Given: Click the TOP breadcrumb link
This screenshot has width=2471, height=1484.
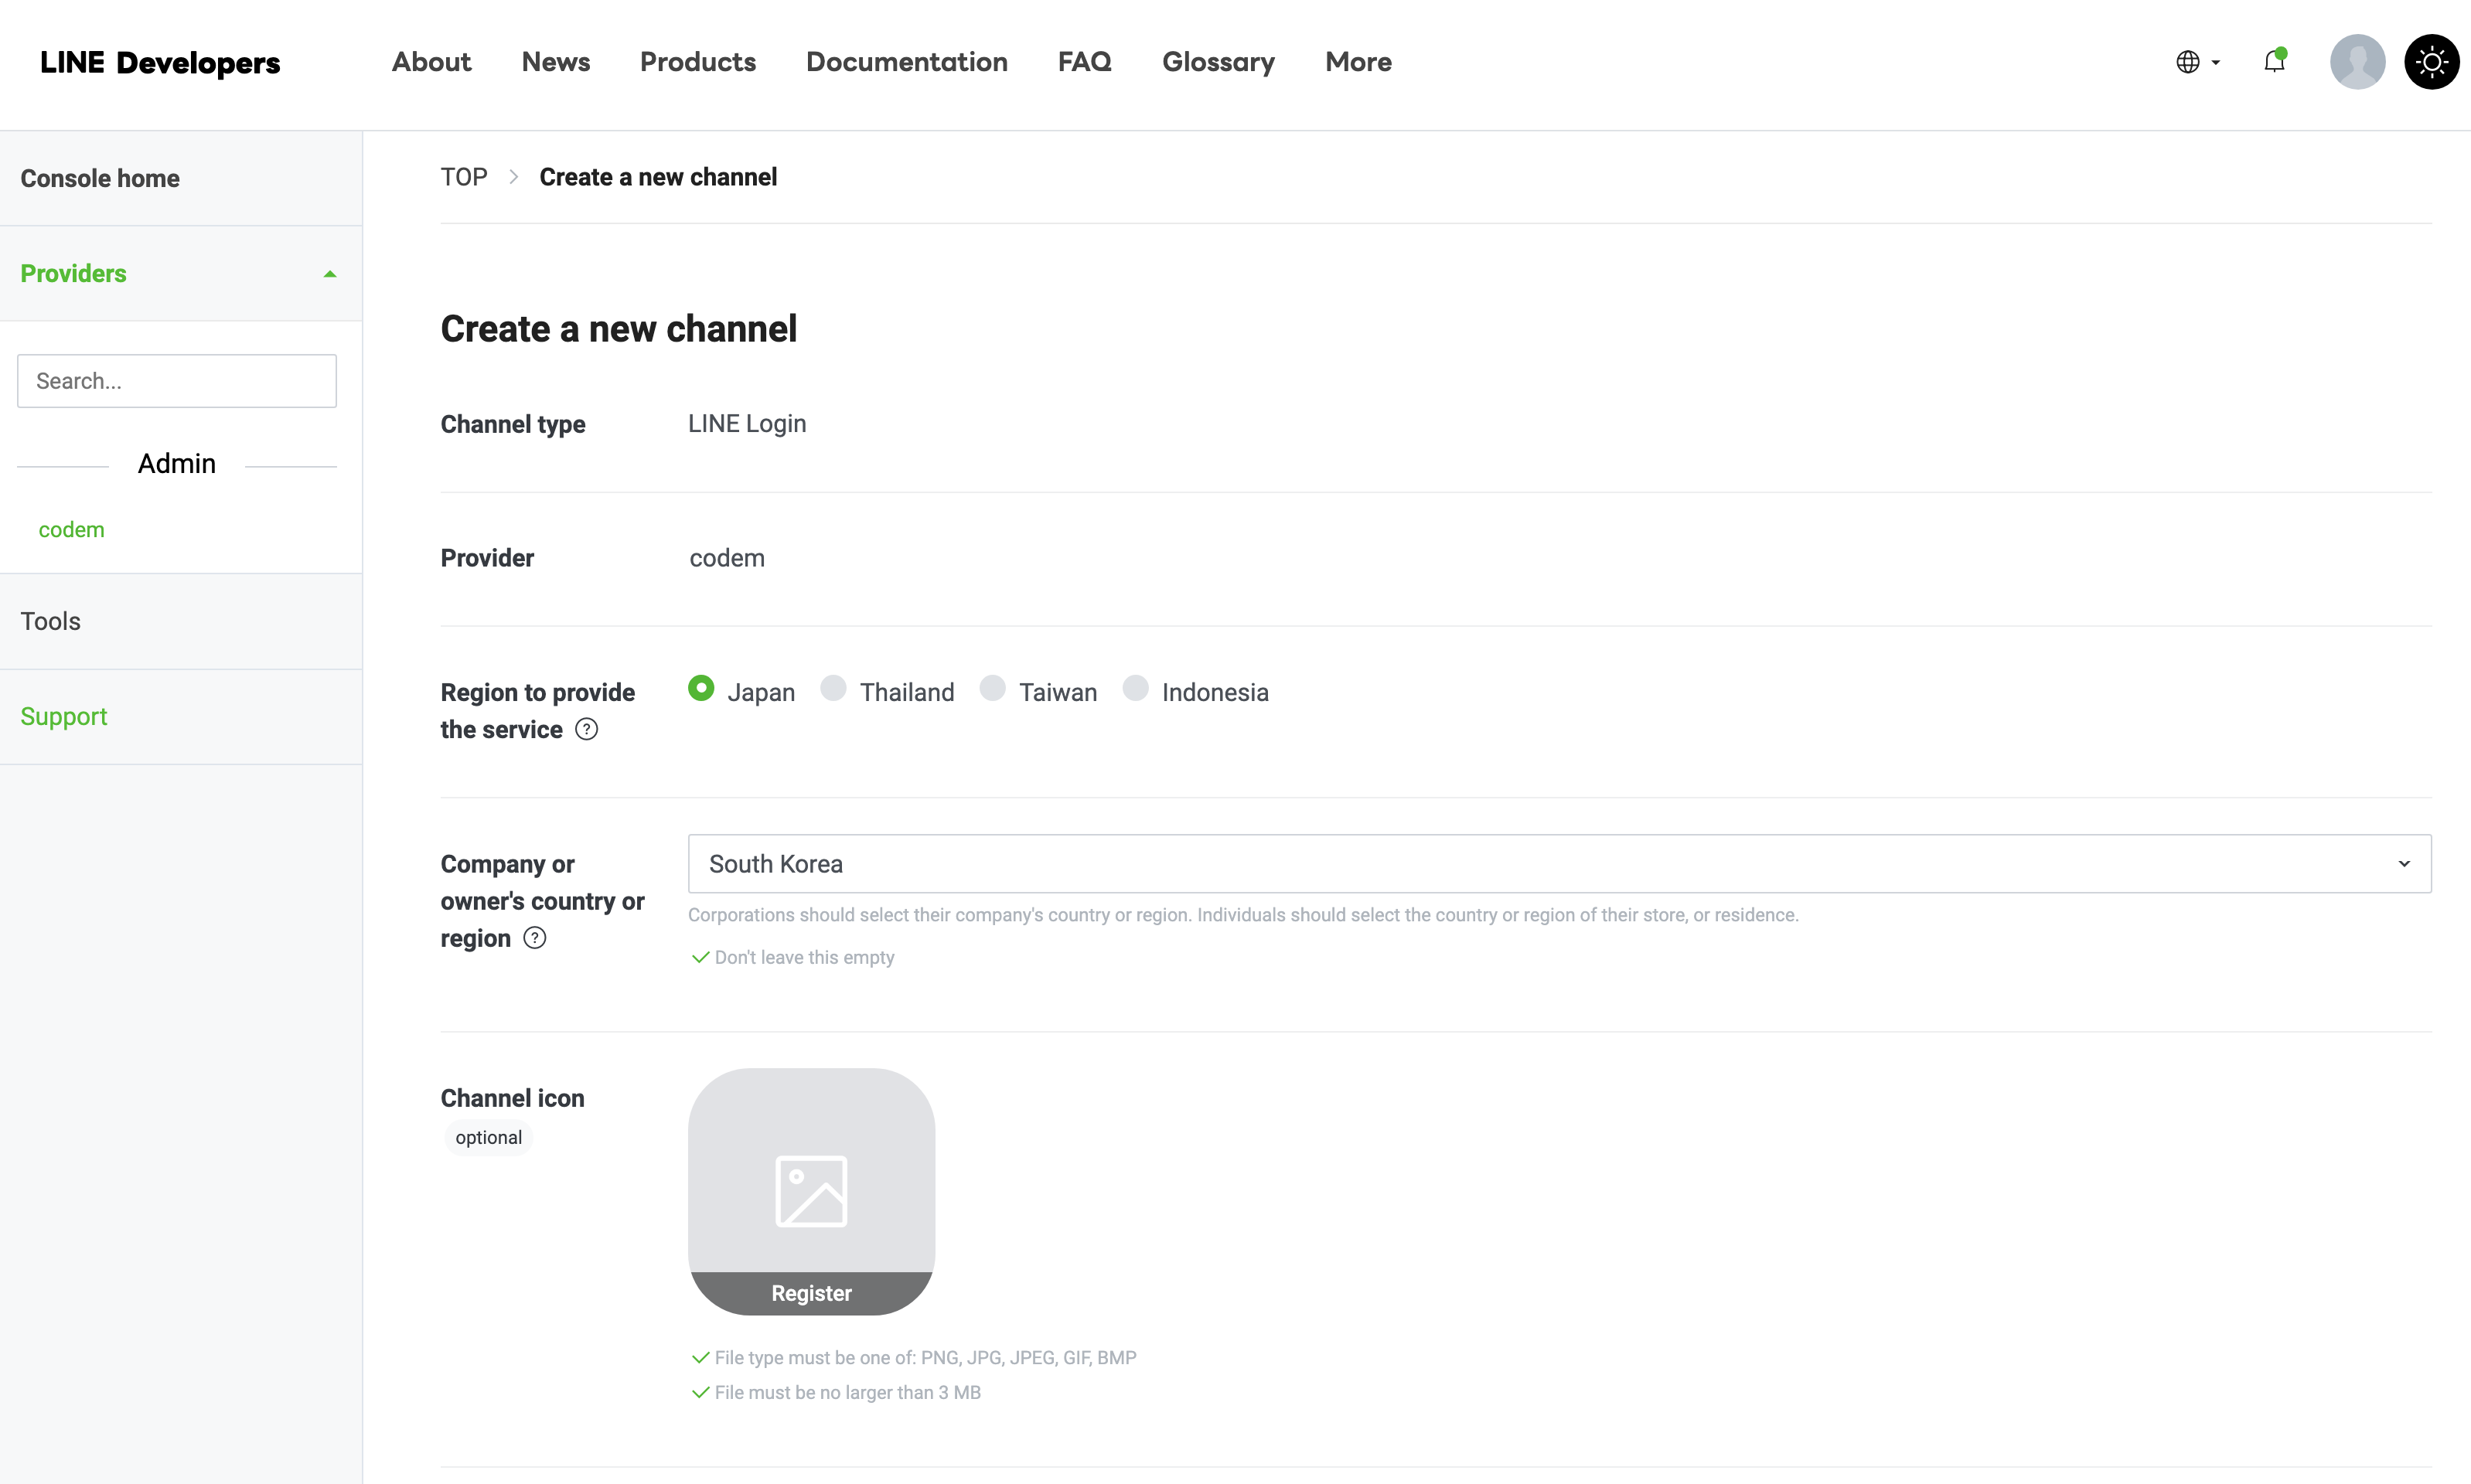Looking at the screenshot, I should tap(464, 177).
